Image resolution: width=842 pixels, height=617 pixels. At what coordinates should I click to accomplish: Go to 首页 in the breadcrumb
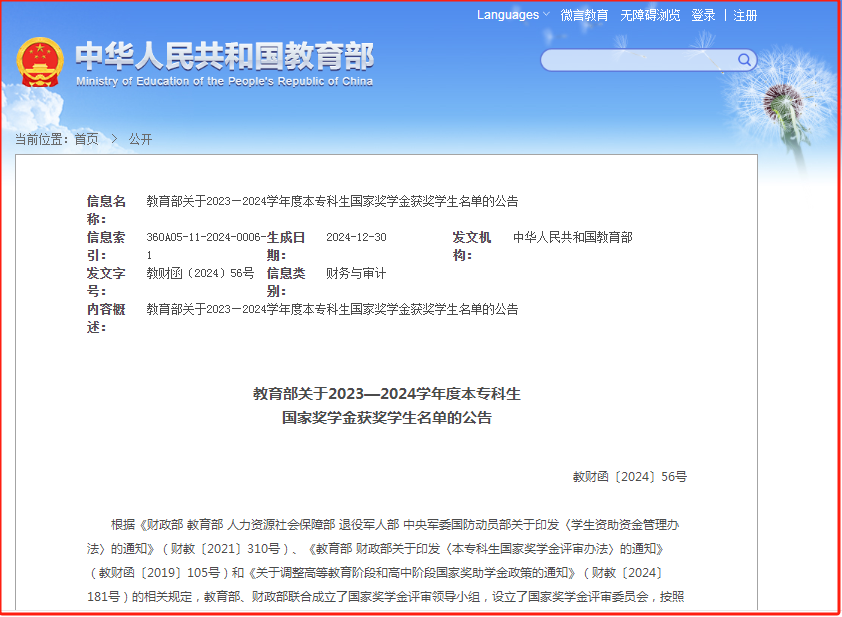pos(86,139)
